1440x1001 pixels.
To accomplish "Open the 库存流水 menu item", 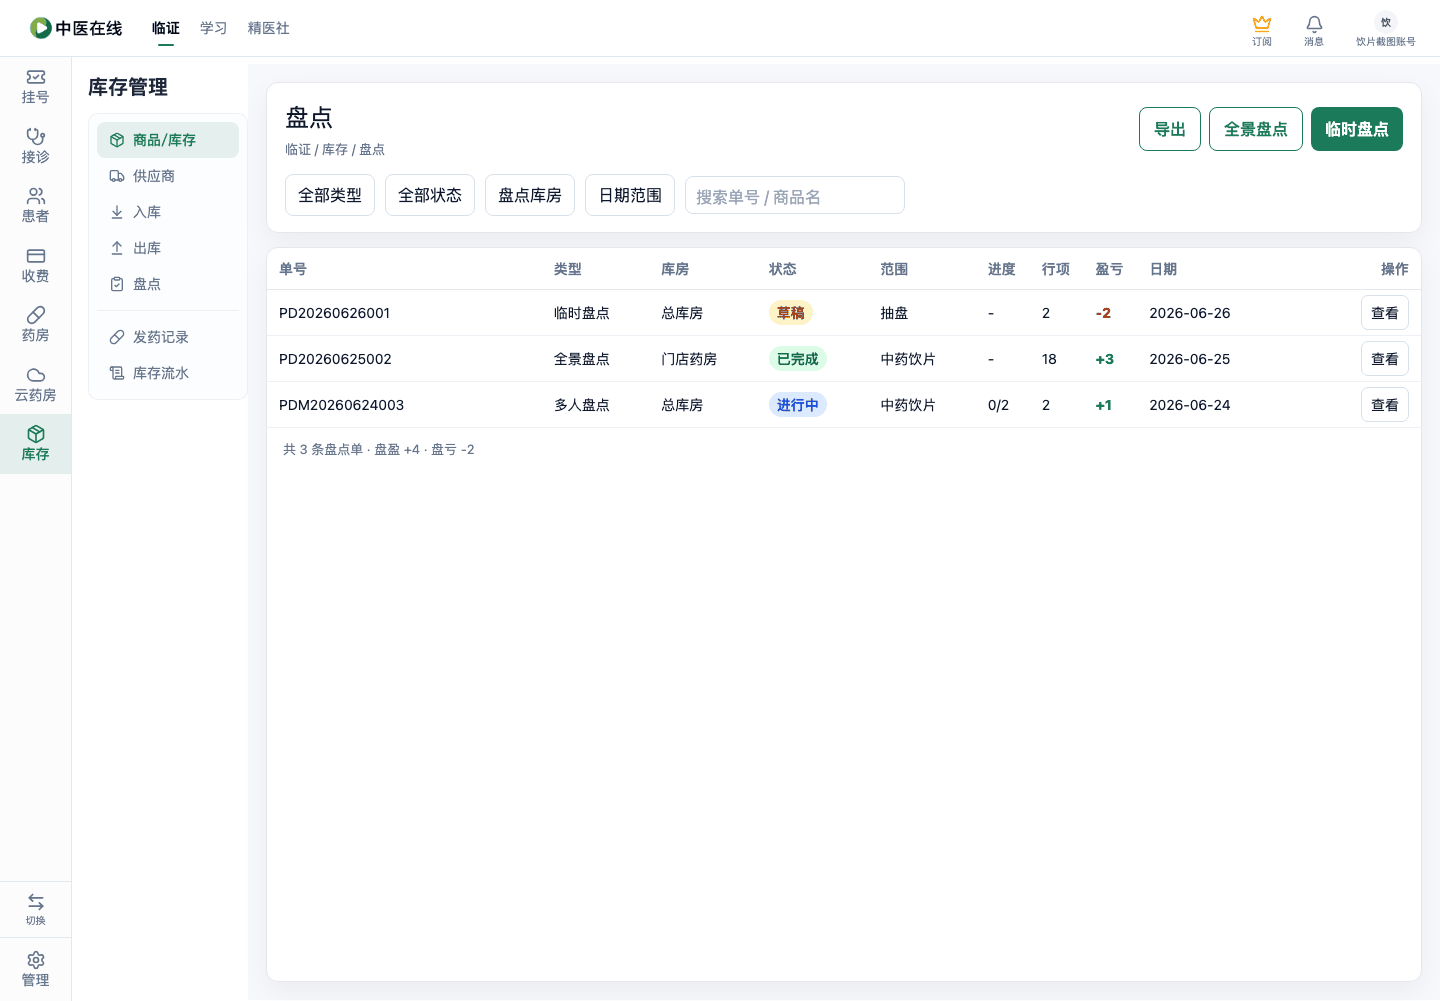I will 168,373.
